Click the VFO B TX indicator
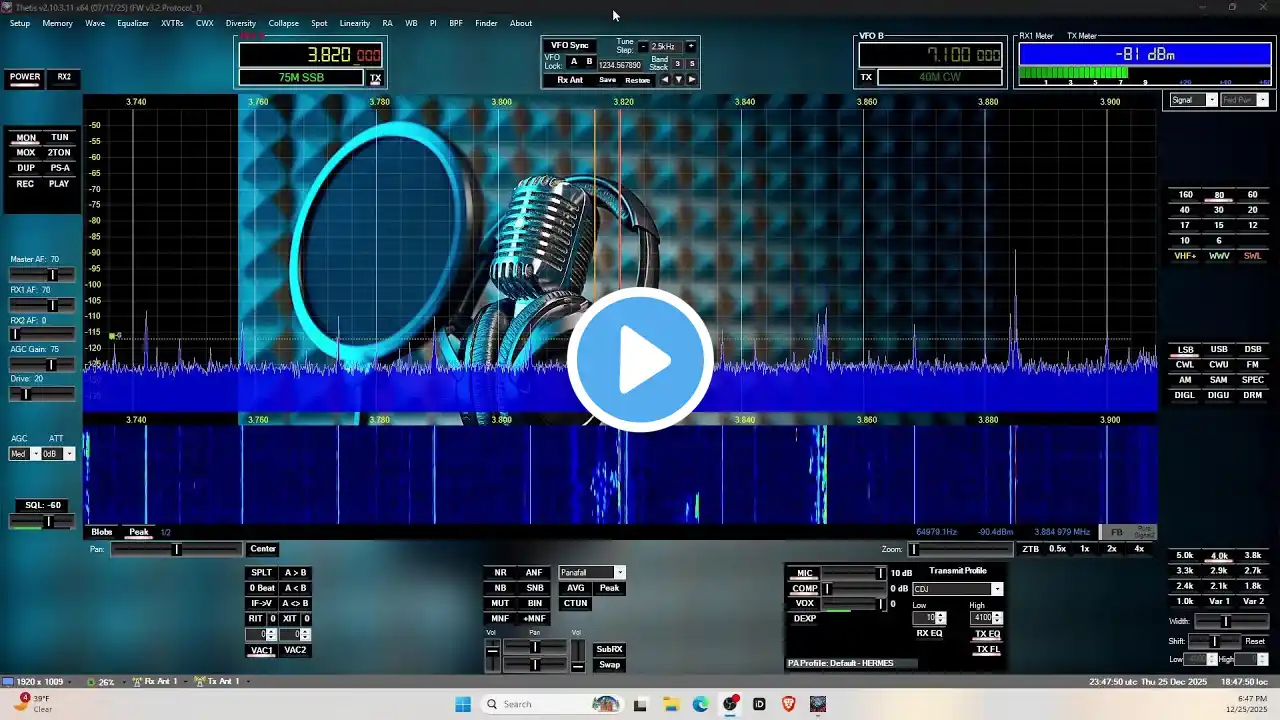 866,77
